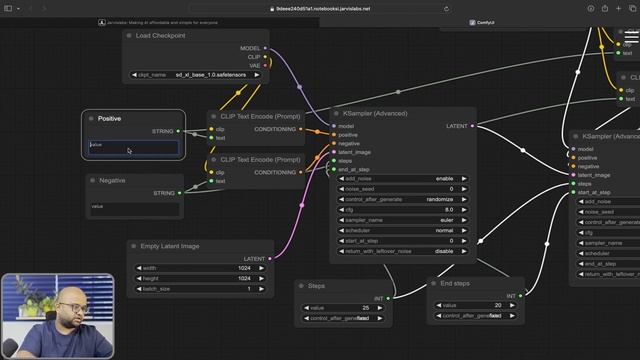Open sampler_name euler dropdown
The image size is (640, 360).
[402, 220]
